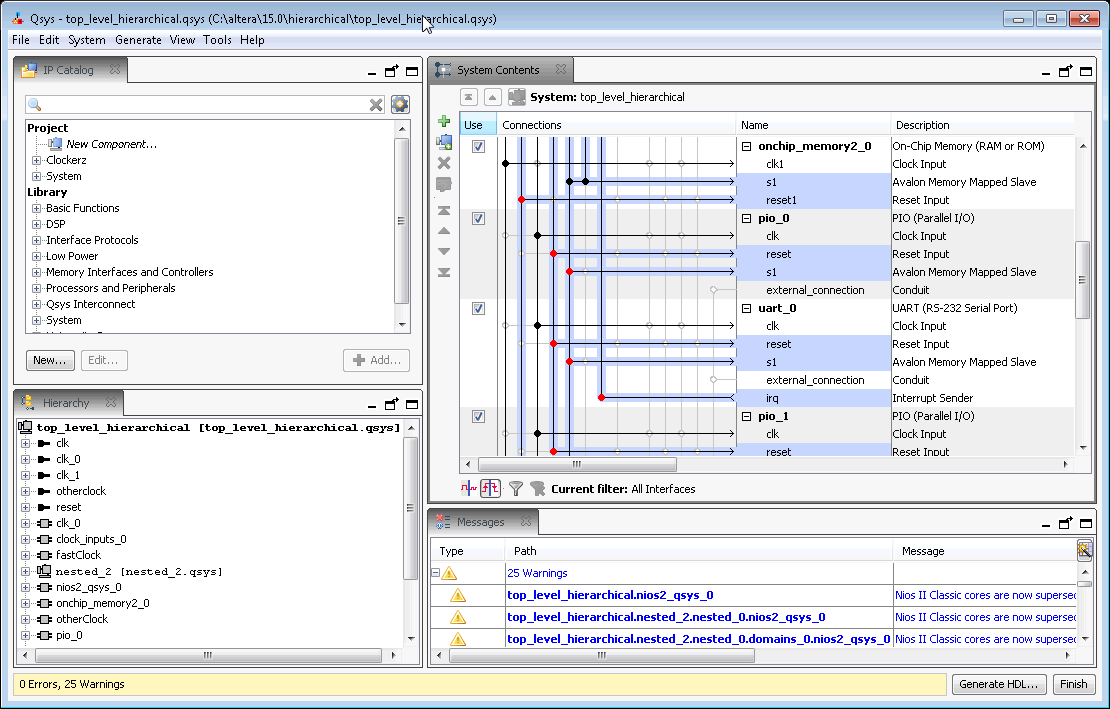
Task: Click the reset domains display icon
Action: pos(491,489)
